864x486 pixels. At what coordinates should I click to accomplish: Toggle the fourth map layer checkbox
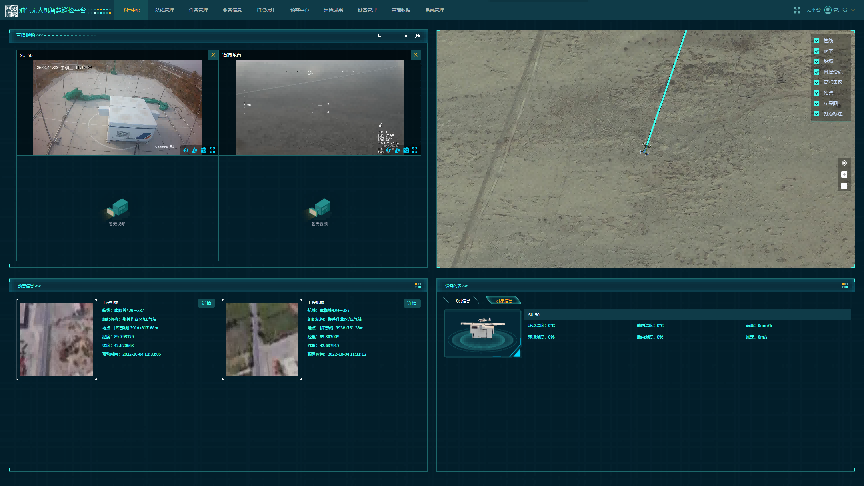(817, 72)
